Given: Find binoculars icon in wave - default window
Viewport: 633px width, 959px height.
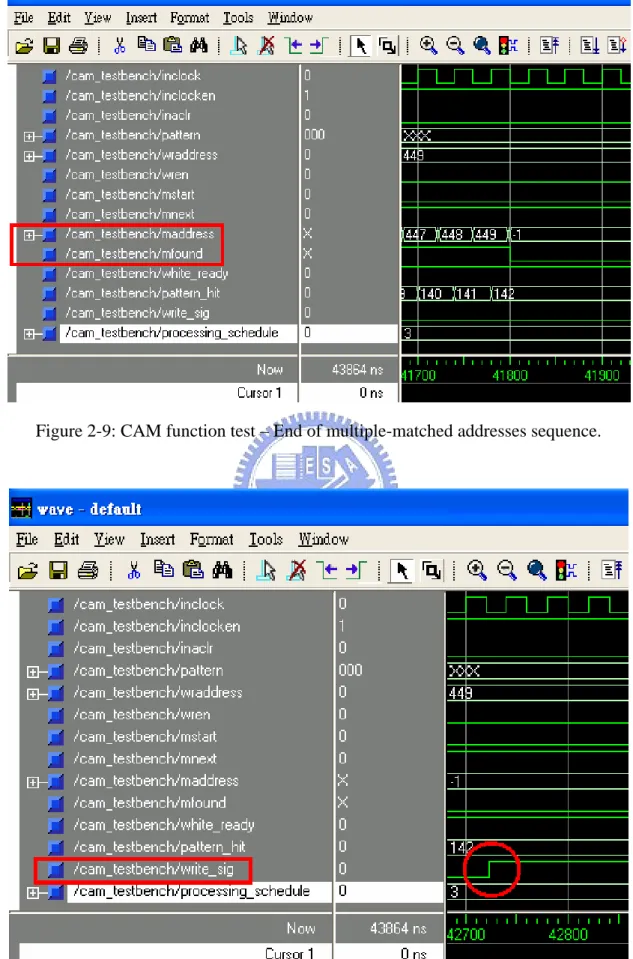Looking at the screenshot, I should (x=221, y=571).
